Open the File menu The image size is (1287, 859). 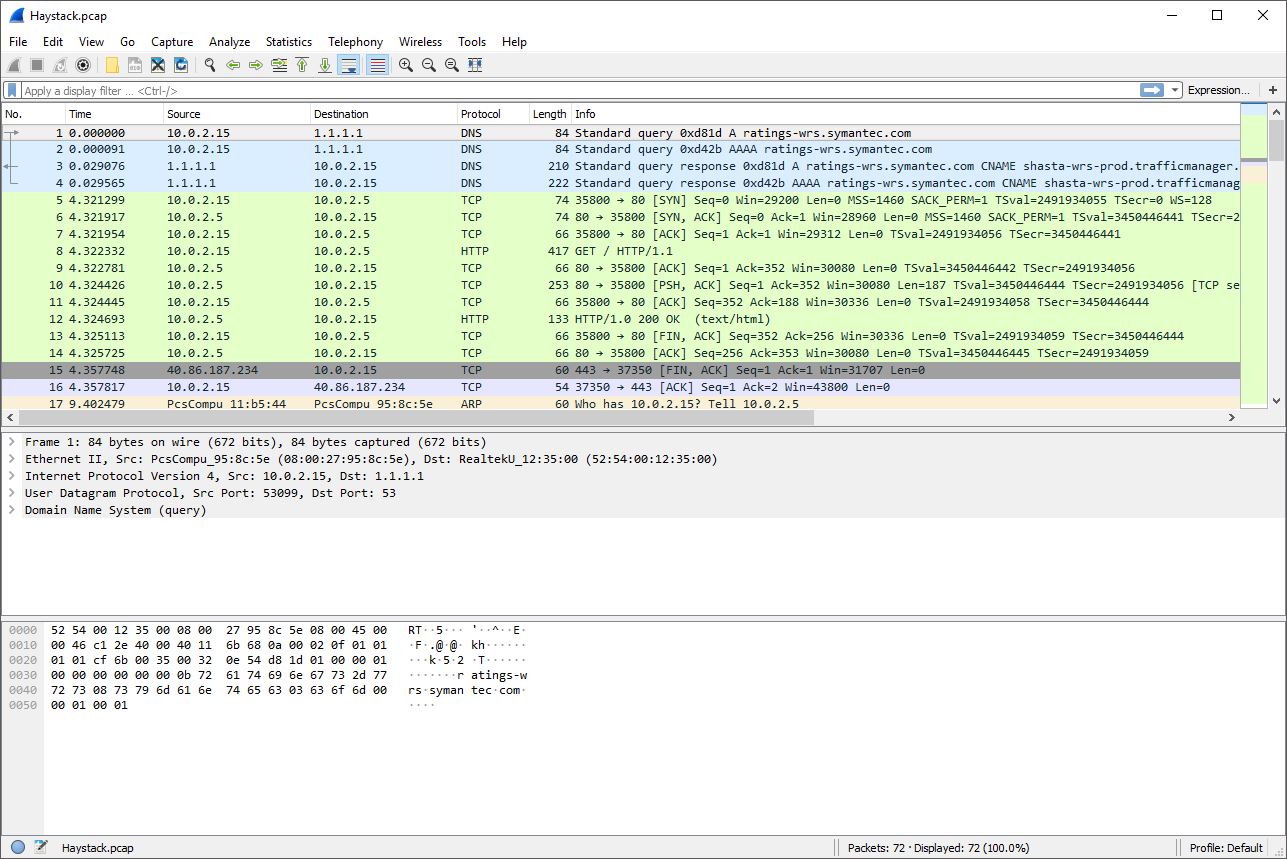pos(18,42)
